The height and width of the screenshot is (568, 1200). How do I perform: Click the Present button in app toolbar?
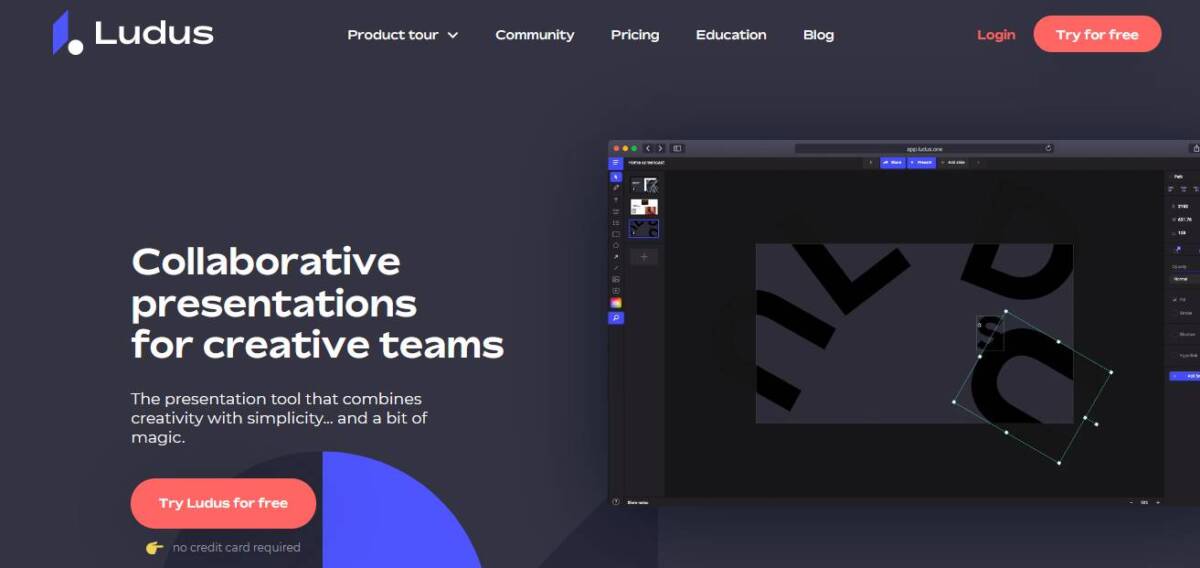(x=922, y=162)
